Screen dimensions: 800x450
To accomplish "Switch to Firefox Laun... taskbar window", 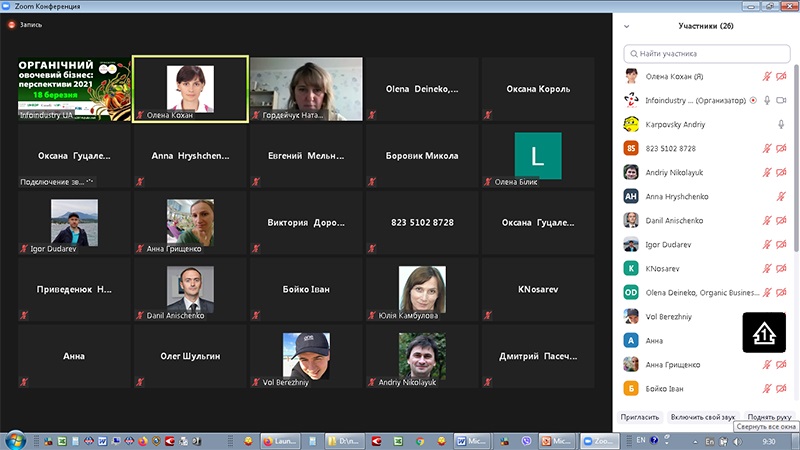I will tap(280, 441).
